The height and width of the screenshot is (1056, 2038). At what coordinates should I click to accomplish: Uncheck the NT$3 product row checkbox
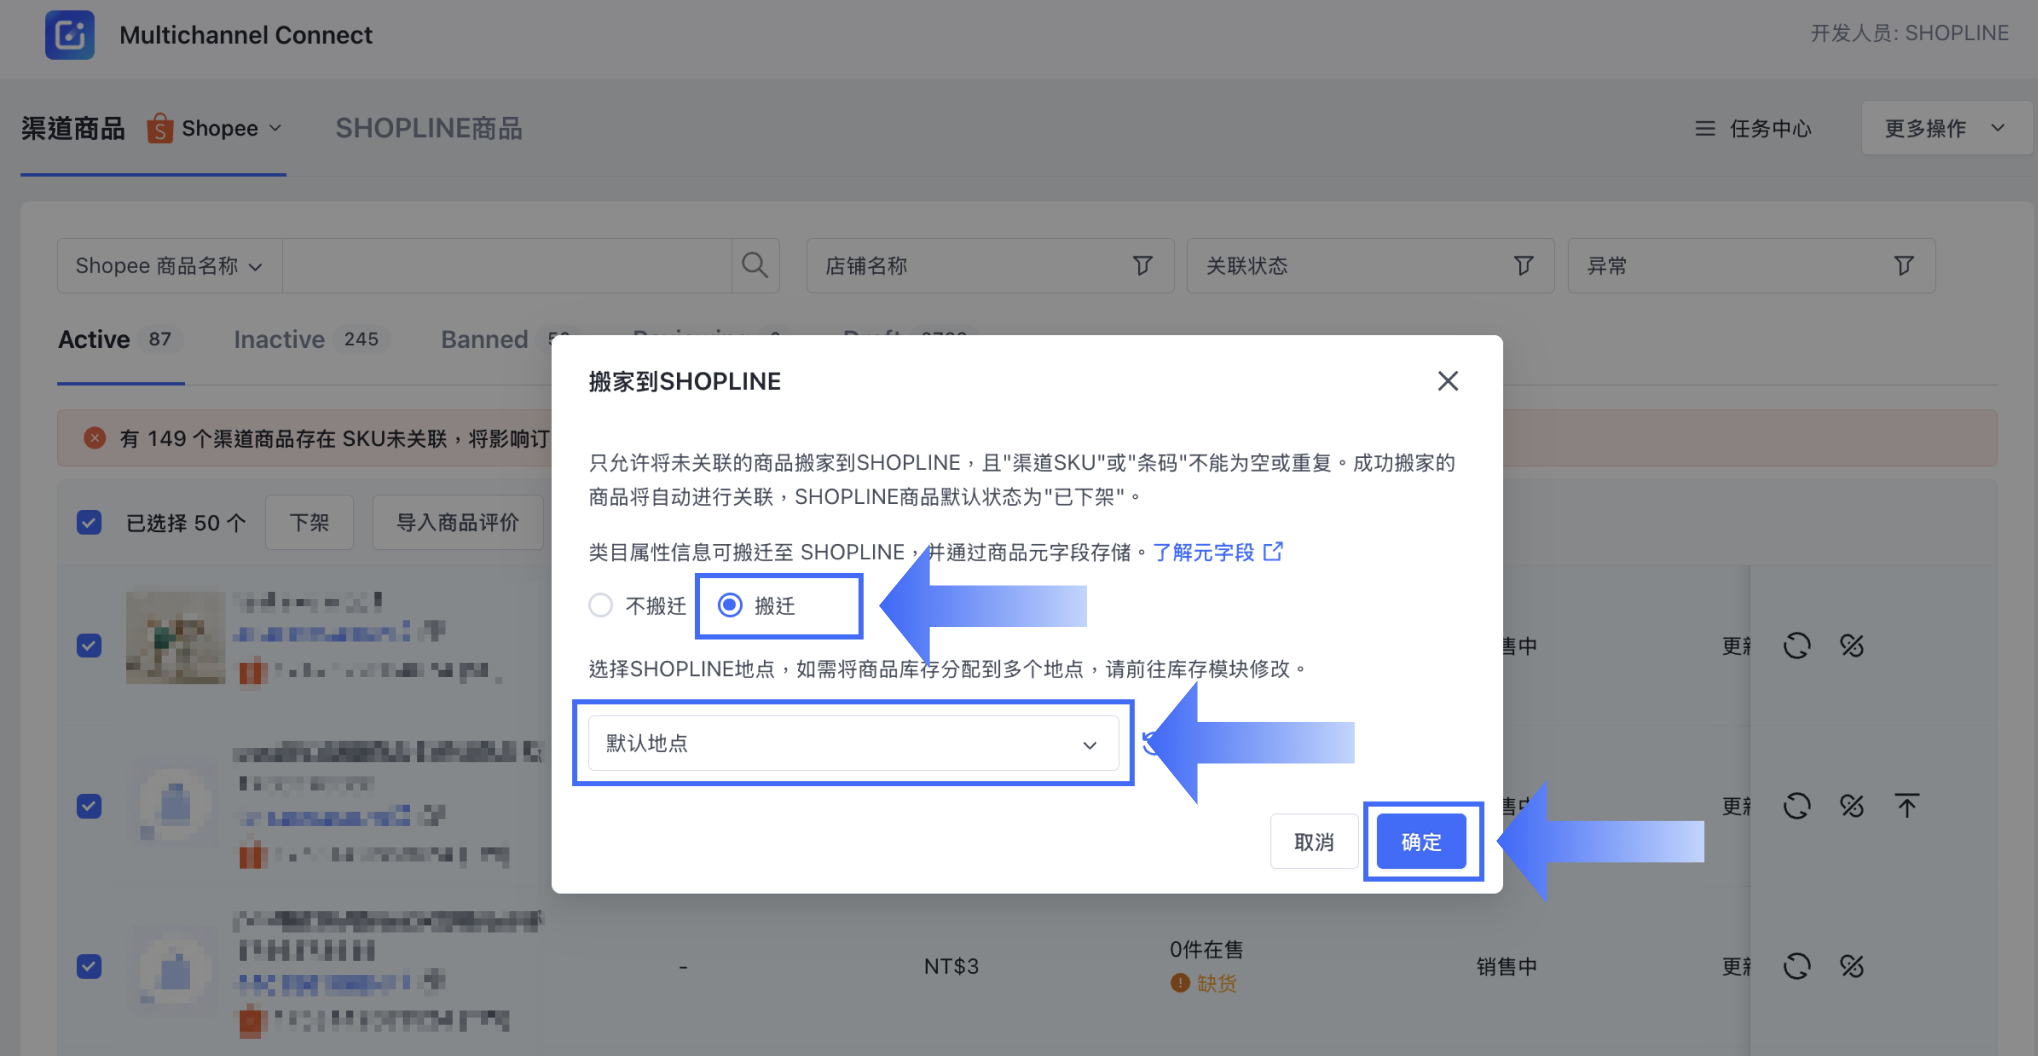(x=89, y=966)
